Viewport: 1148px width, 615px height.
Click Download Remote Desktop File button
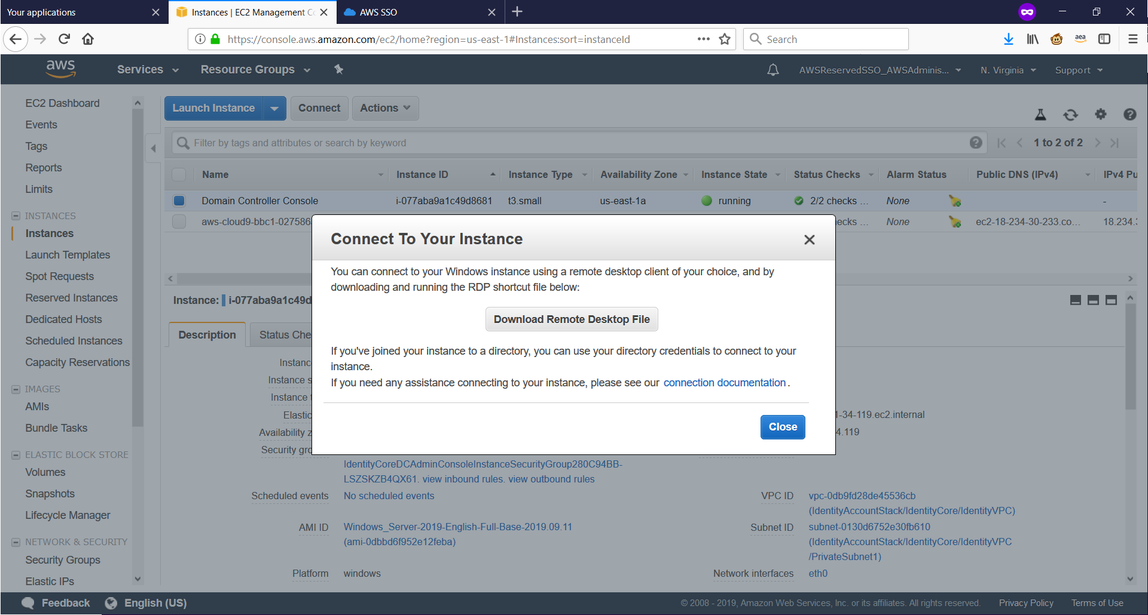572,319
